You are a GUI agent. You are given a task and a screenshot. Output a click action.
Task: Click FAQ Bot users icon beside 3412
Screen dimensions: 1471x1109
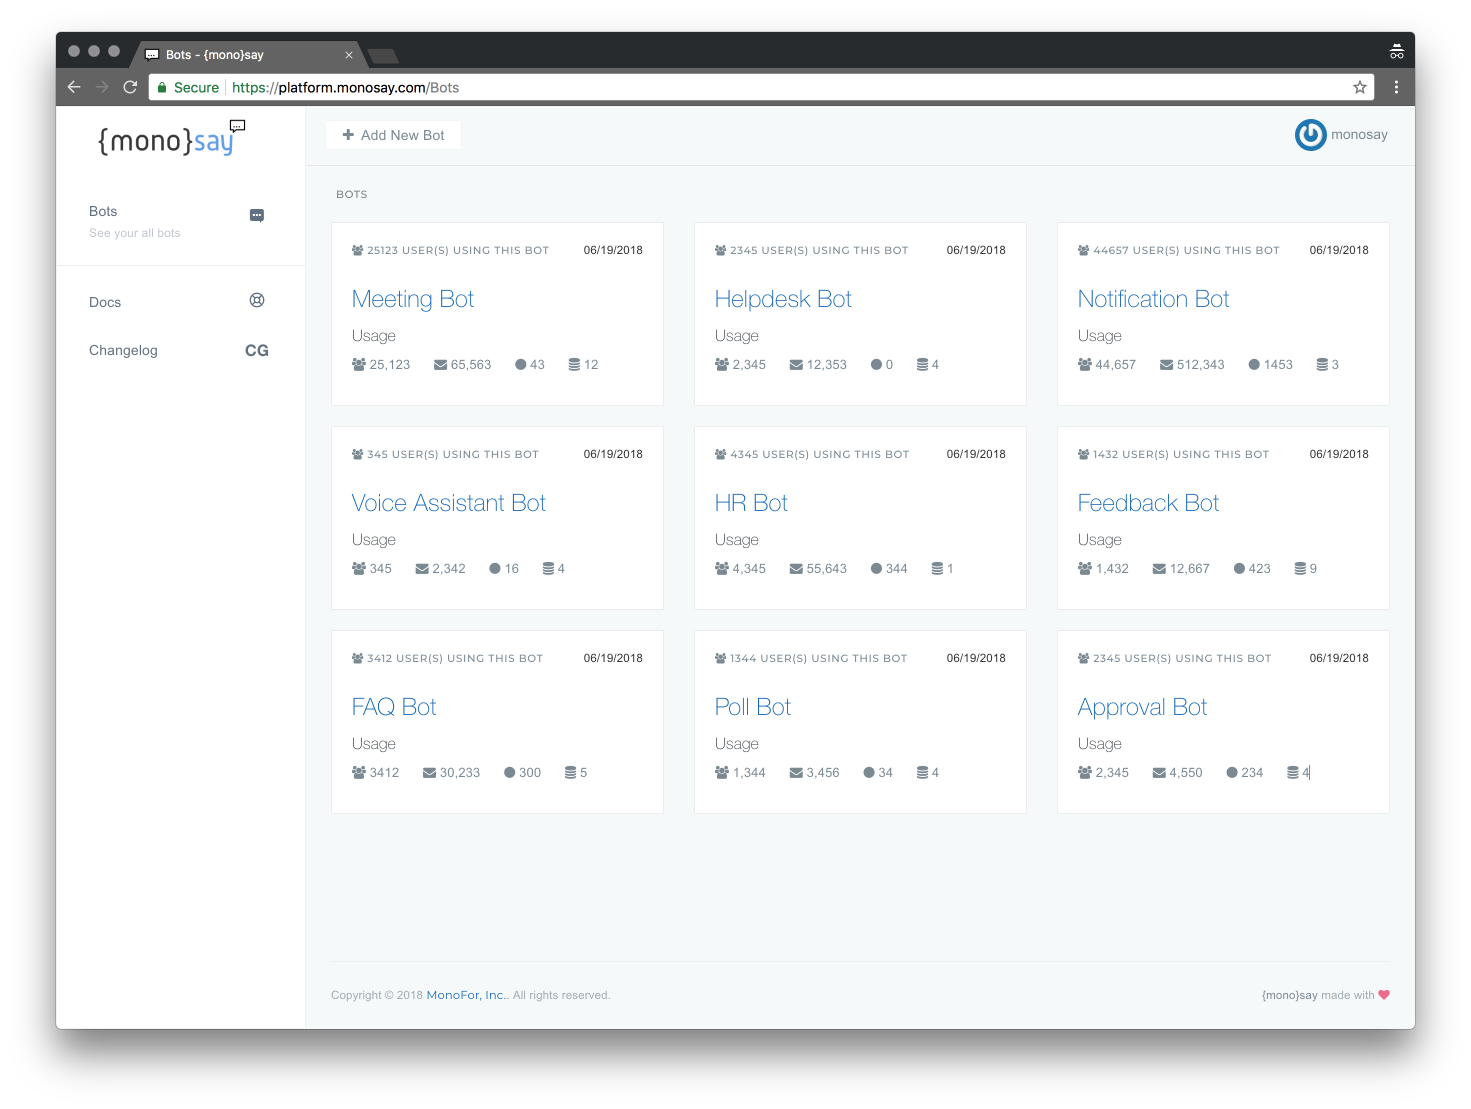pyautogui.click(x=359, y=773)
